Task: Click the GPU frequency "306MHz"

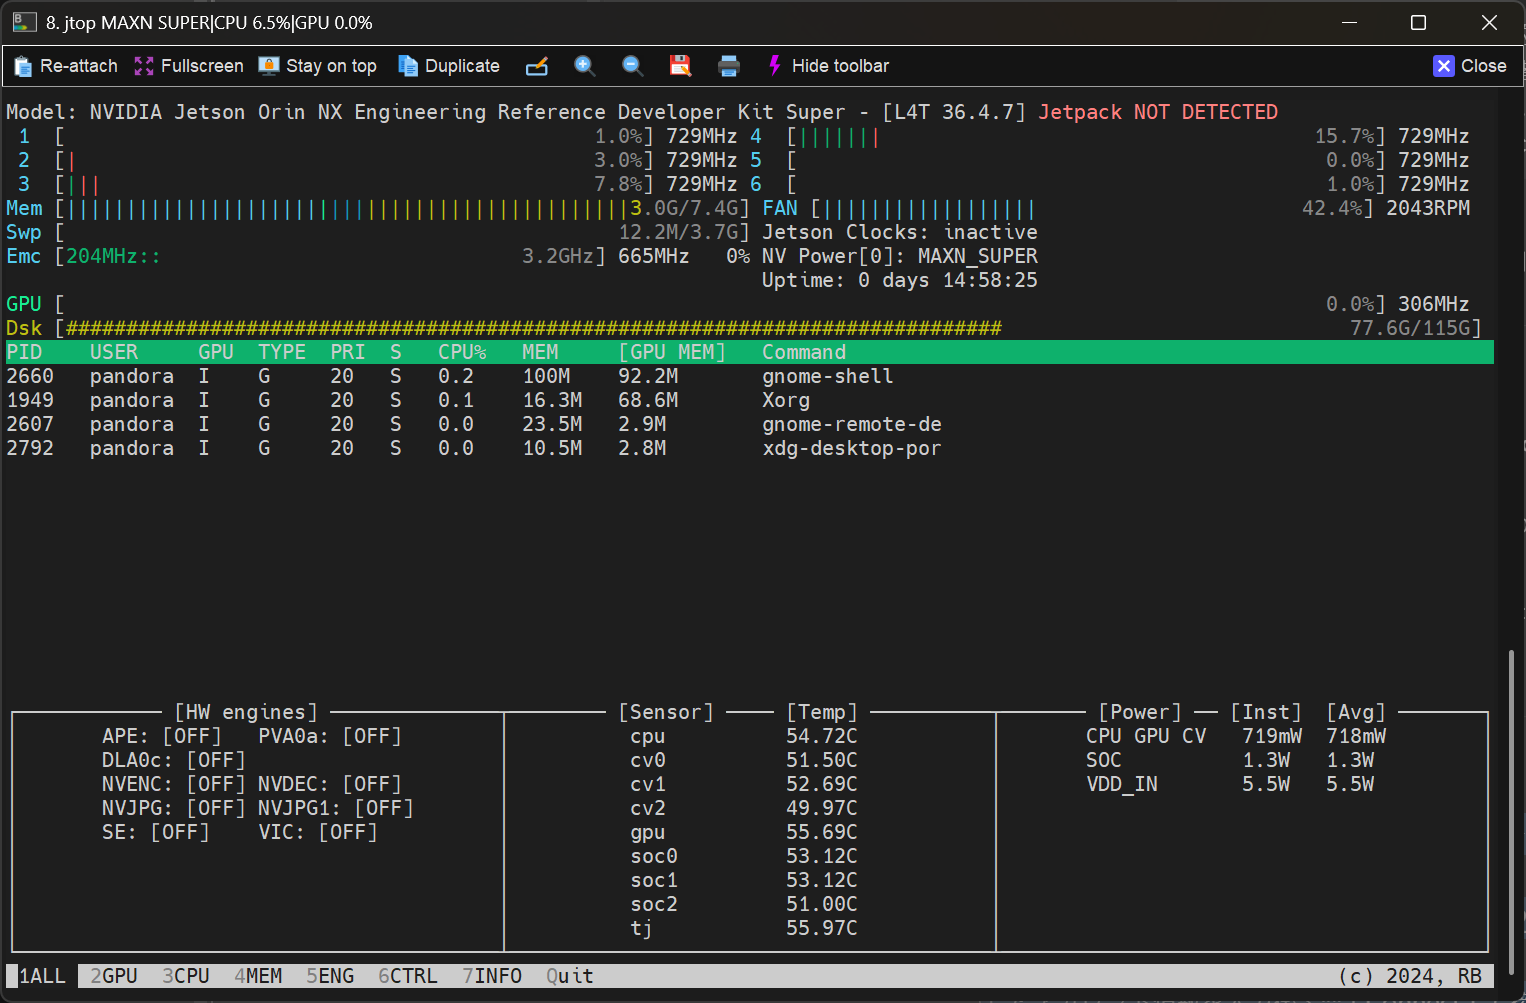Action: coord(1434,304)
